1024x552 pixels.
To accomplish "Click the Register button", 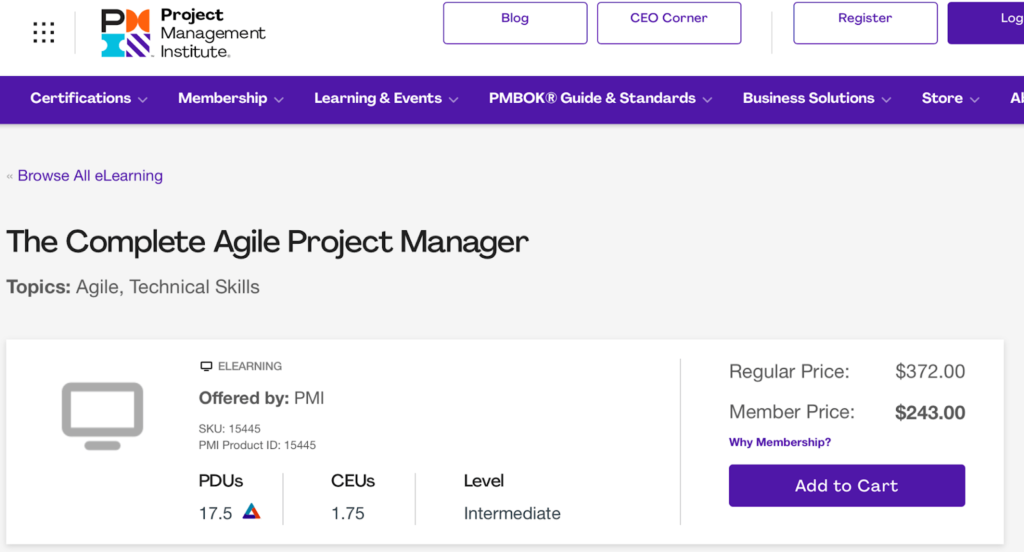I will [865, 23].
